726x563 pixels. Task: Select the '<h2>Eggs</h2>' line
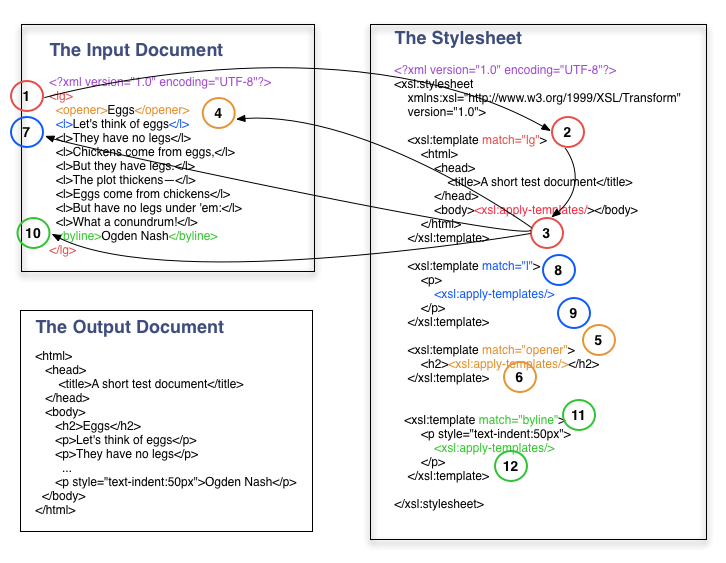pos(98,426)
